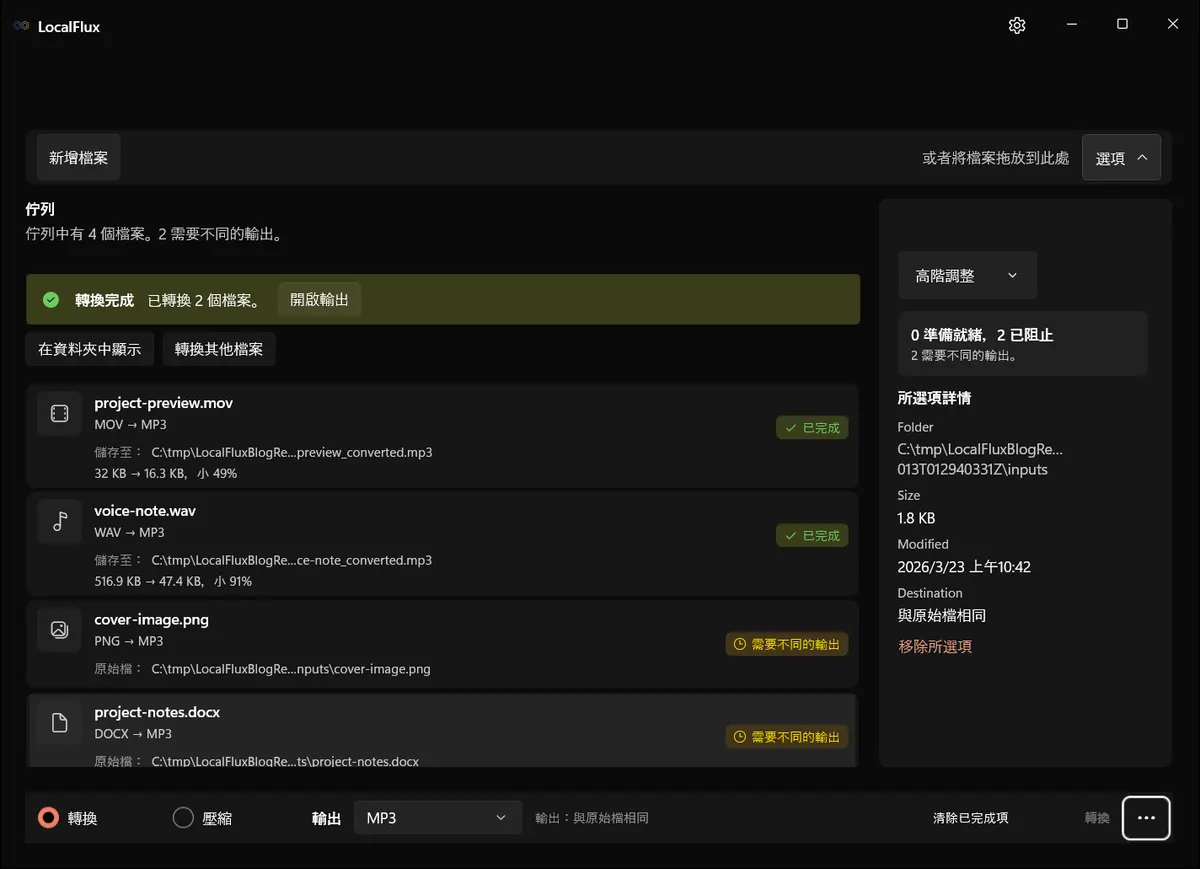Click 清除已完成項 button
The image size is (1200, 869).
(x=970, y=818)
